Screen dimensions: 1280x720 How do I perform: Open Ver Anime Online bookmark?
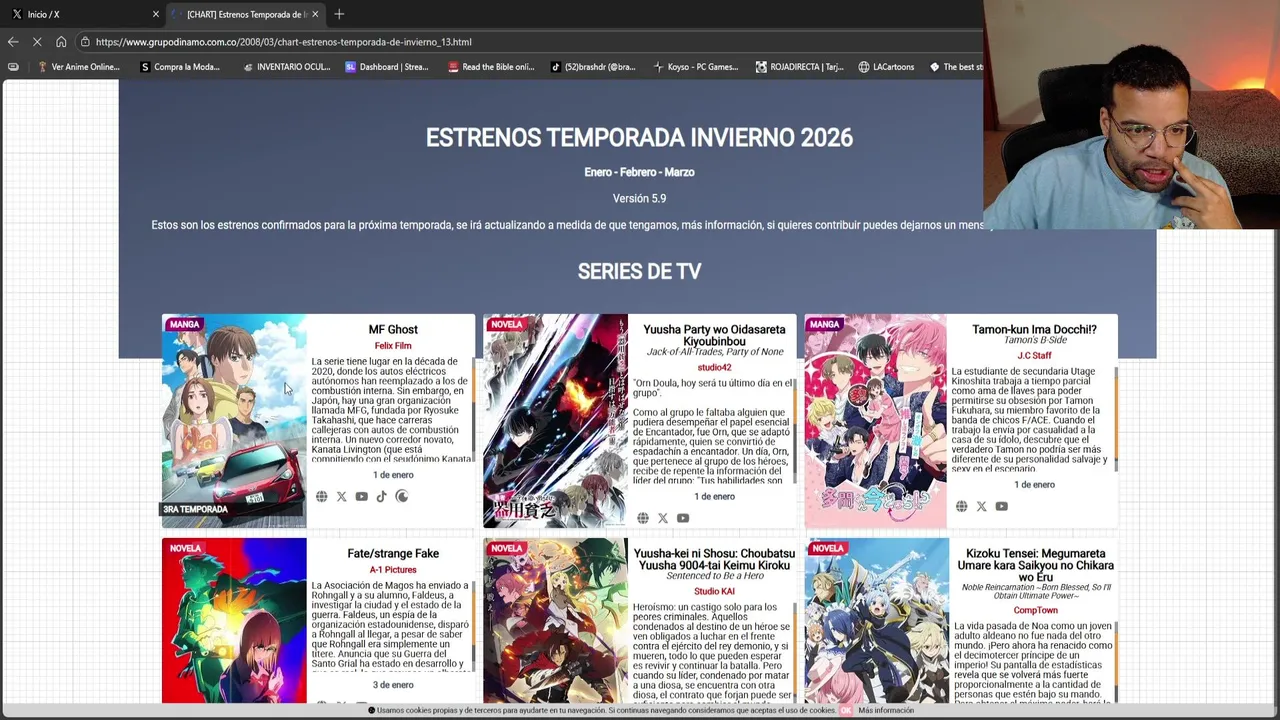(78, 67)
